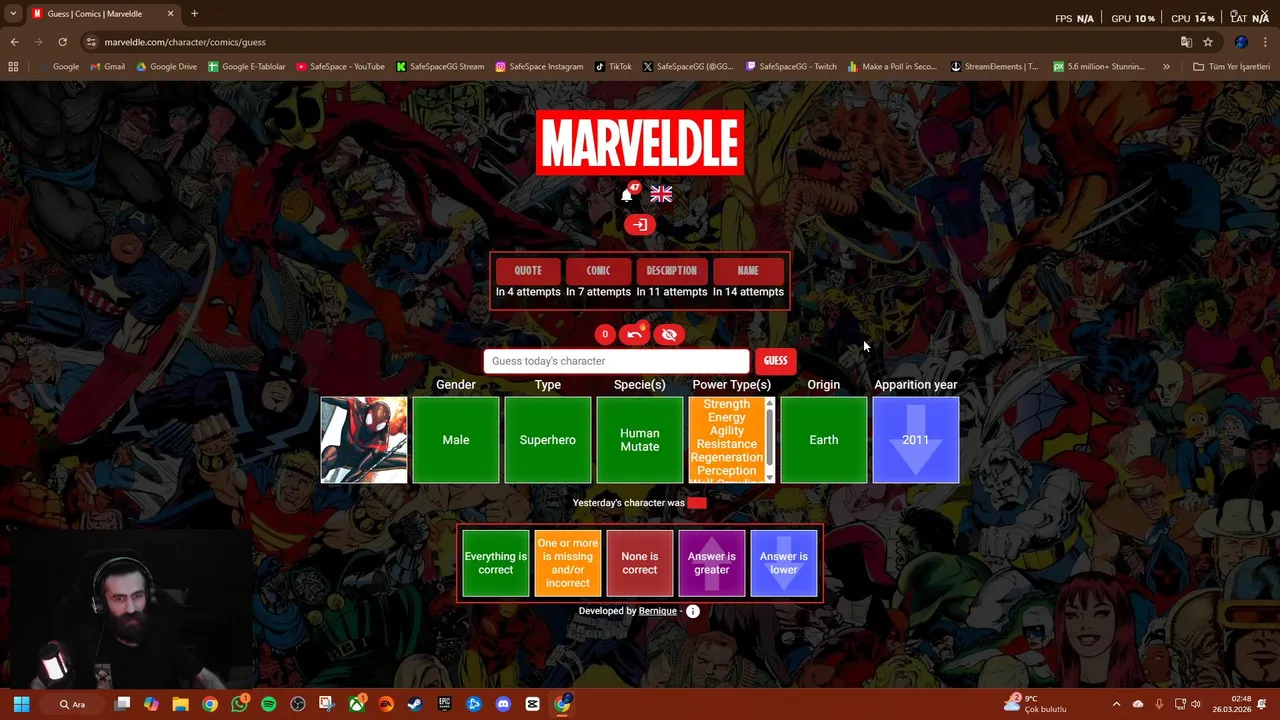Open the tab search dropdown arrow
Screen dimensions: 1280x720
(x=13, y=14)
